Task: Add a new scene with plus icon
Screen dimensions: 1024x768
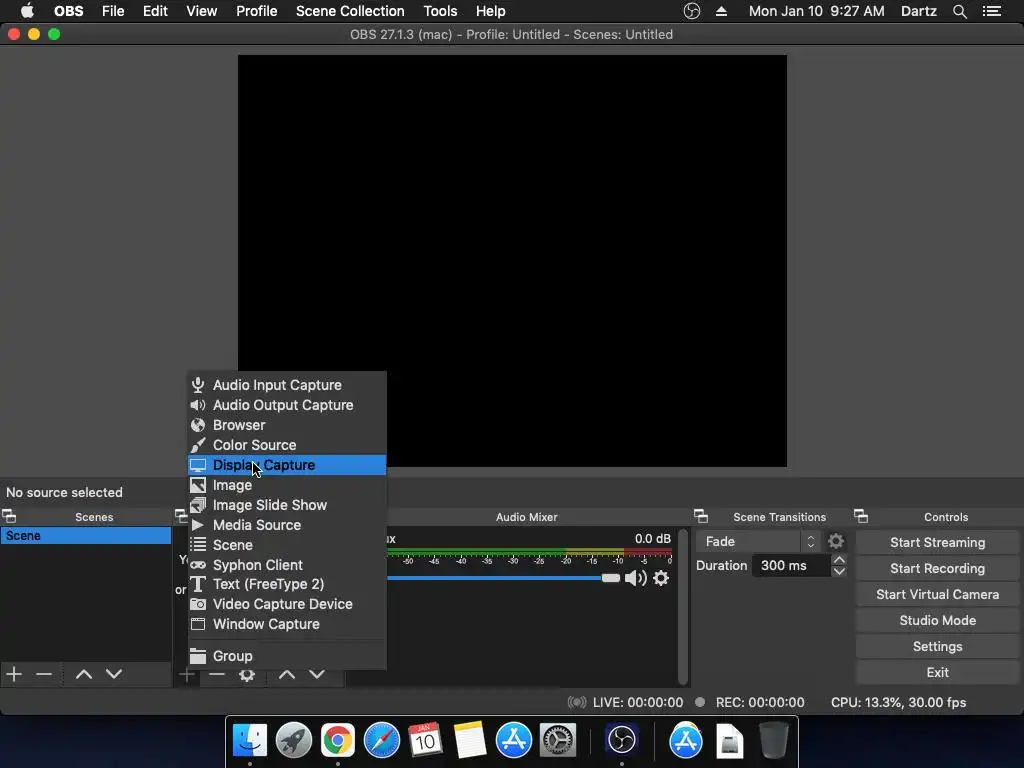Action: (14, 674)
